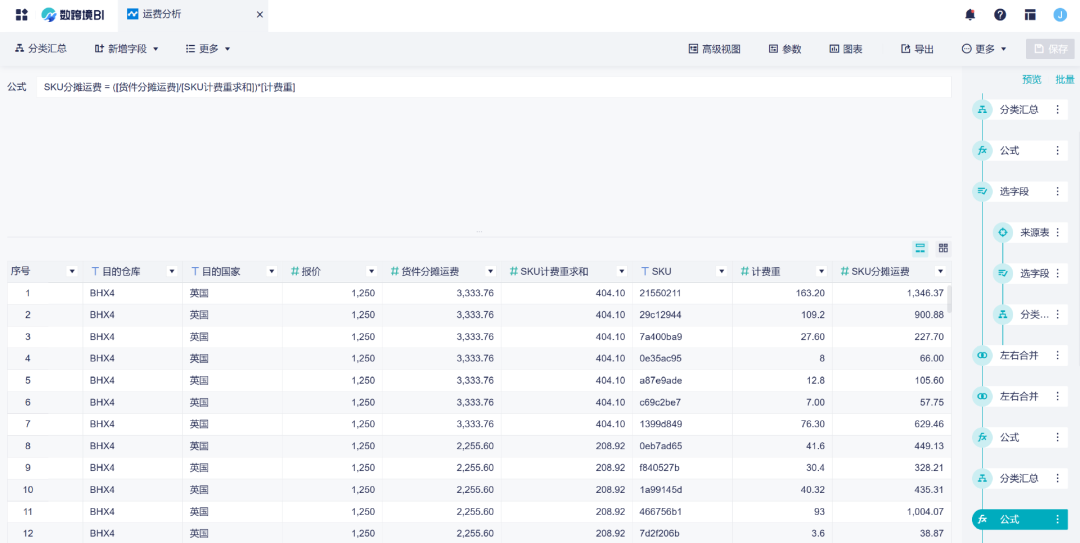Click the first 左右合并 step icon
The image size is (1080, 543).
click(x=982, y=356)
